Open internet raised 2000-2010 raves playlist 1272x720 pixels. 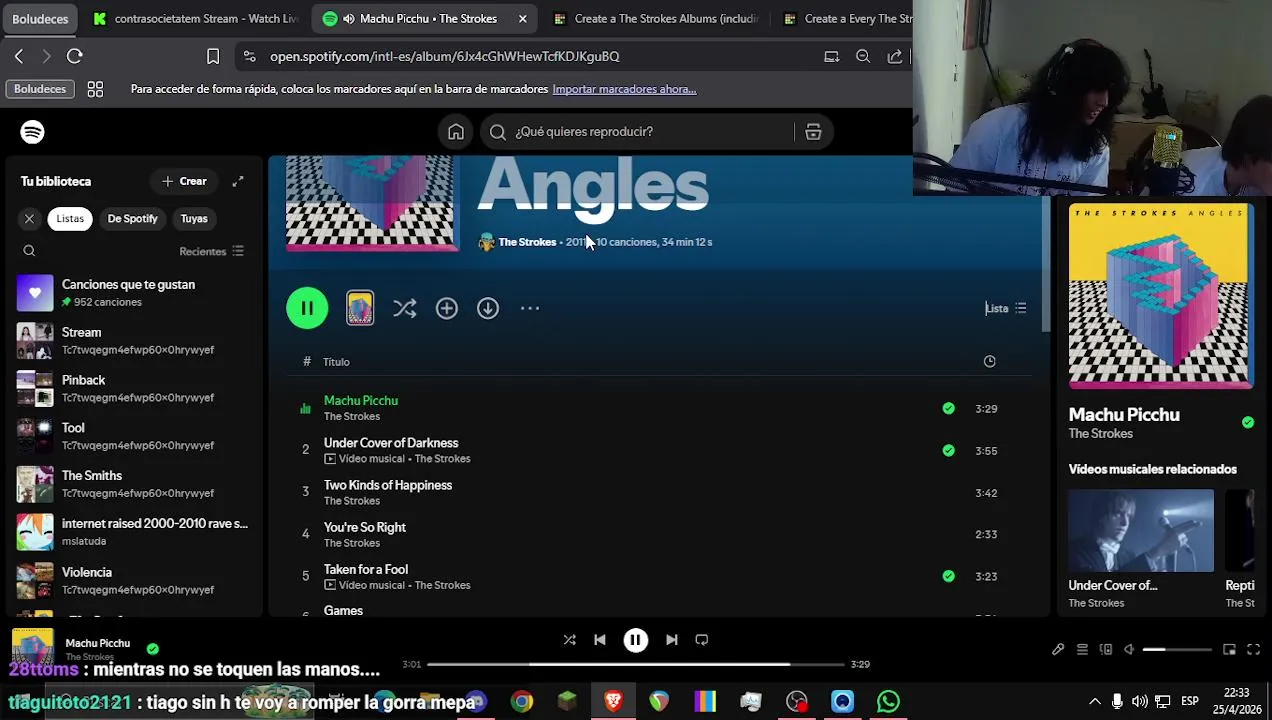132,532
